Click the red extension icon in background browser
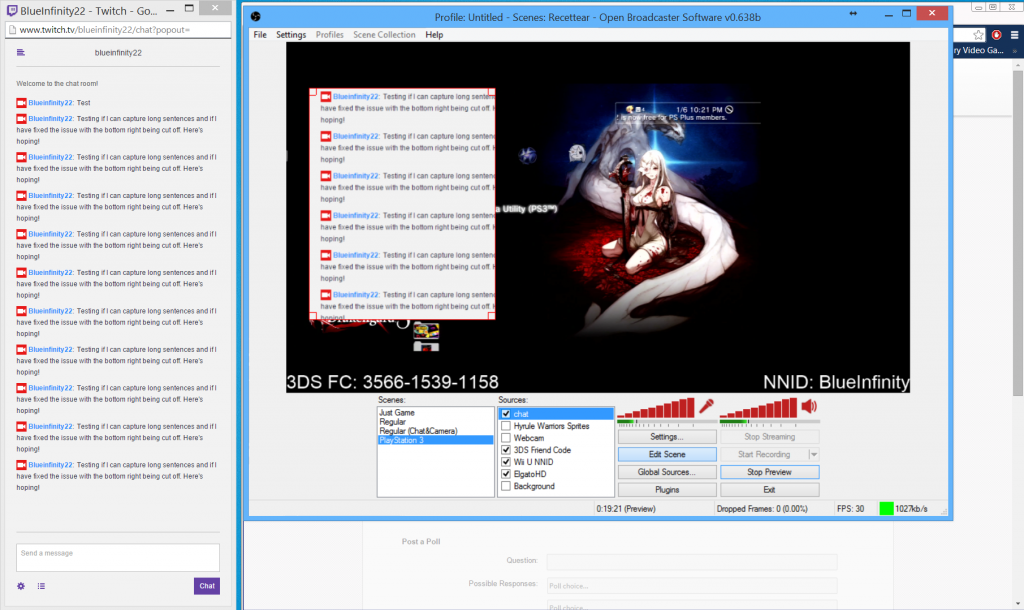Image resolution: width=1024 pixels, height=610 pixels. tap(997, 35)
